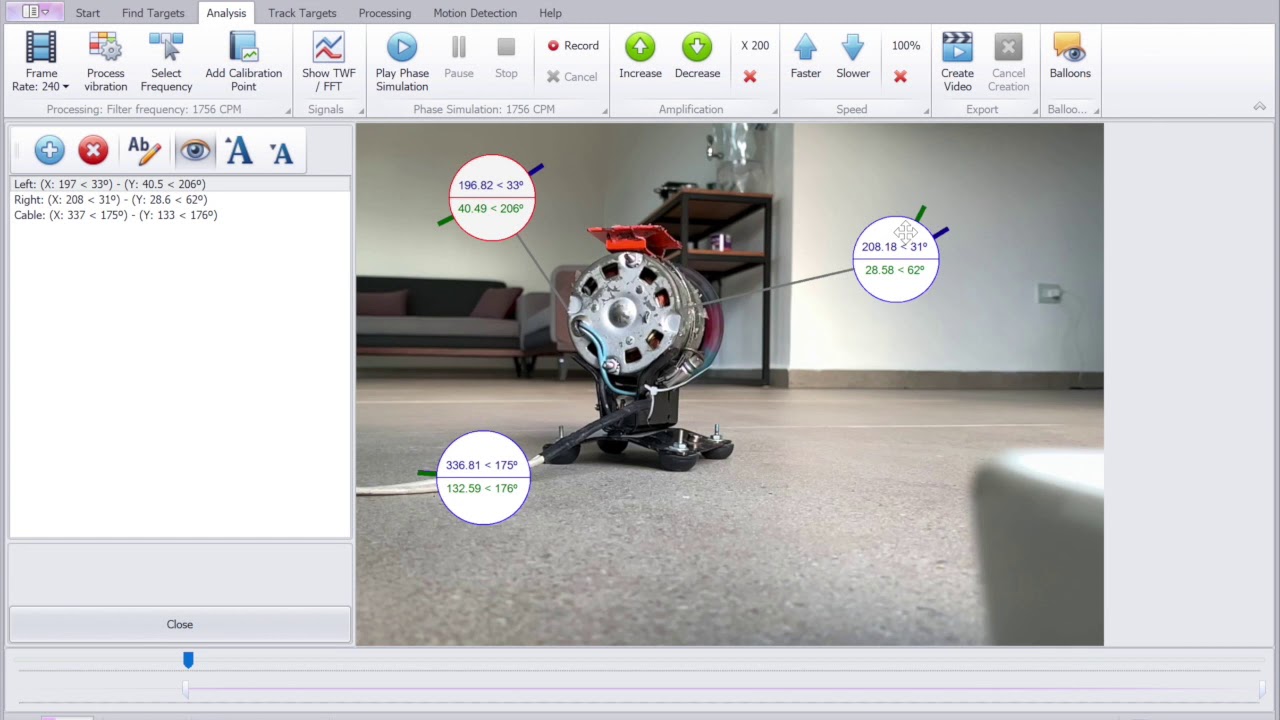Screen dimensions: 1280x720
Task: Click the balloon reading 336.81 < 175º
Action: 482,477
